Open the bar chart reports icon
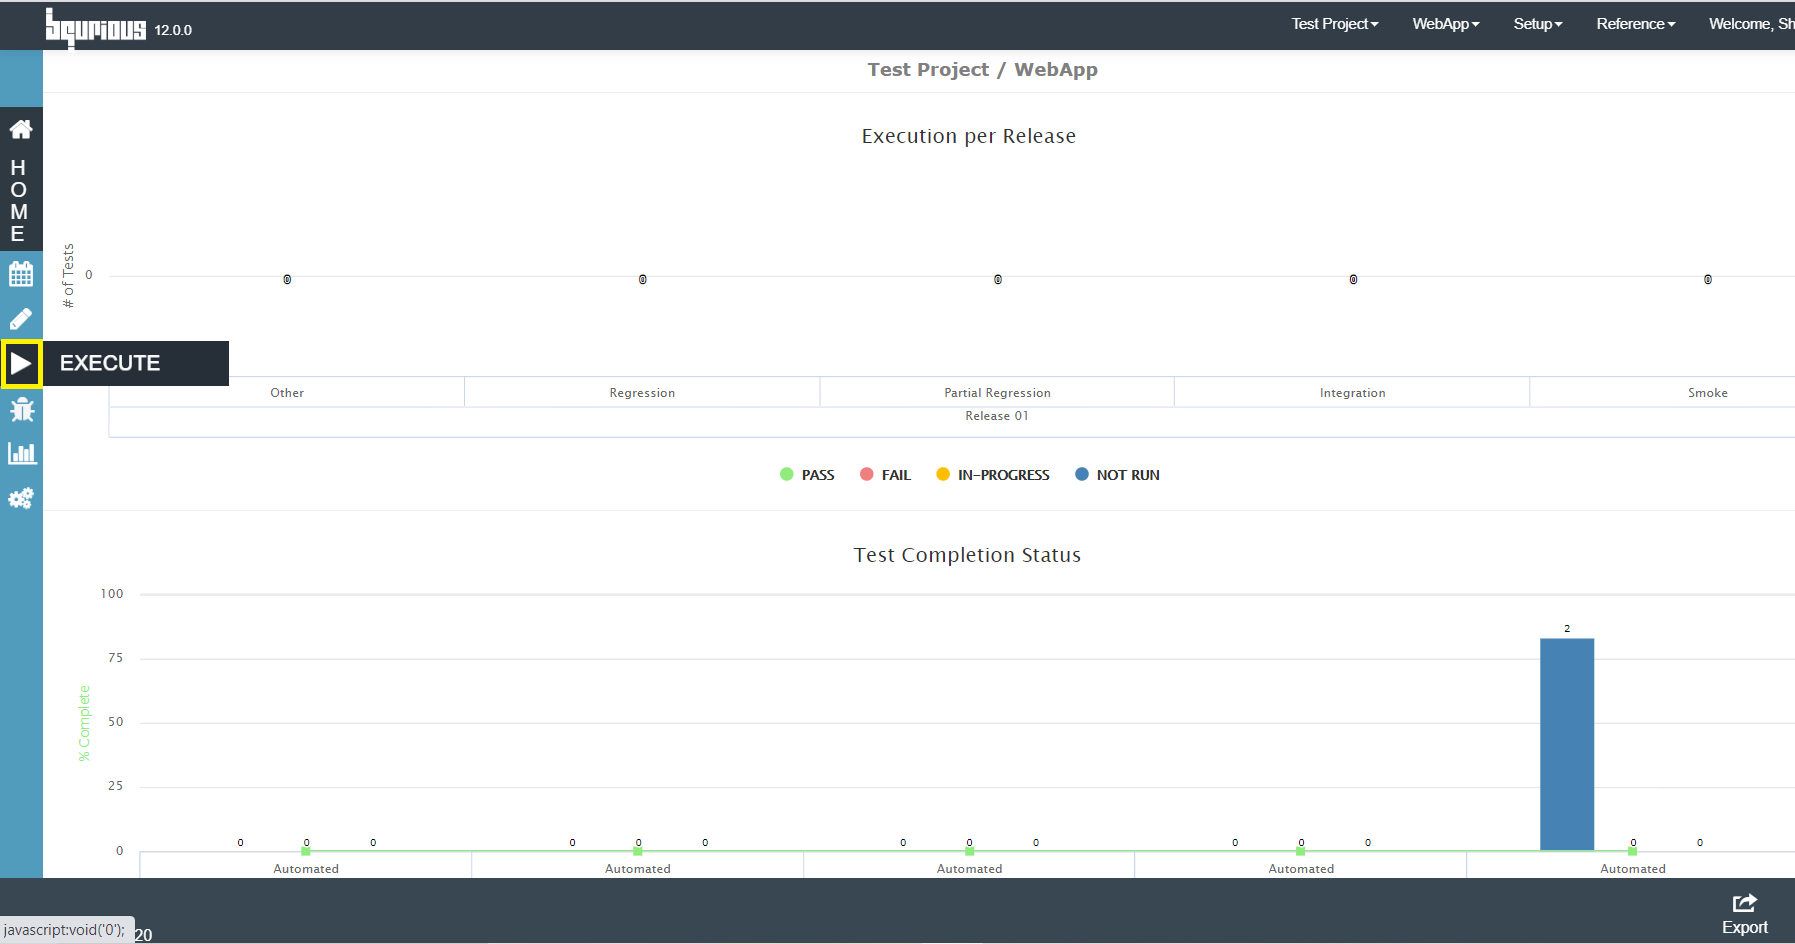Screen dimensions: 1795x944 point(21,453)
